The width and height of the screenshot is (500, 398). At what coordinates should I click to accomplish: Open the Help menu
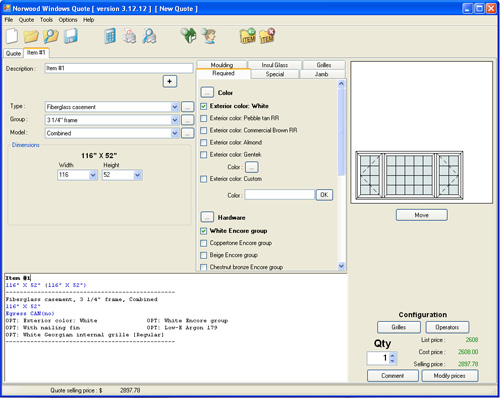coord(88,20)
